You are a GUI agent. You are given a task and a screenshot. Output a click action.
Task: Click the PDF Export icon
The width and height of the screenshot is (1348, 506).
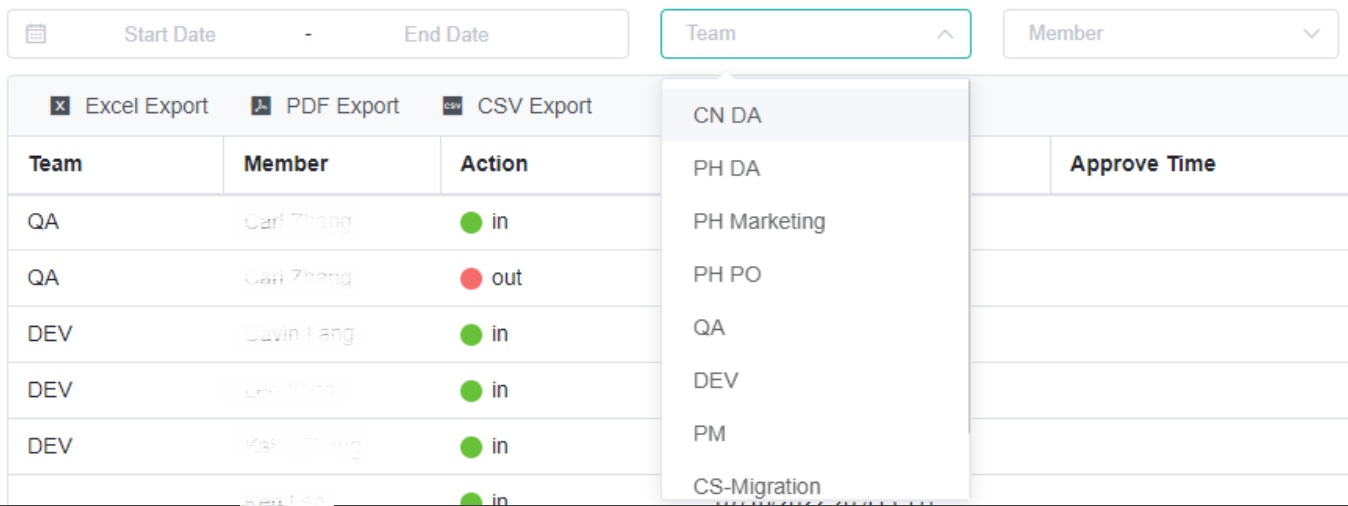coord(261,106)
